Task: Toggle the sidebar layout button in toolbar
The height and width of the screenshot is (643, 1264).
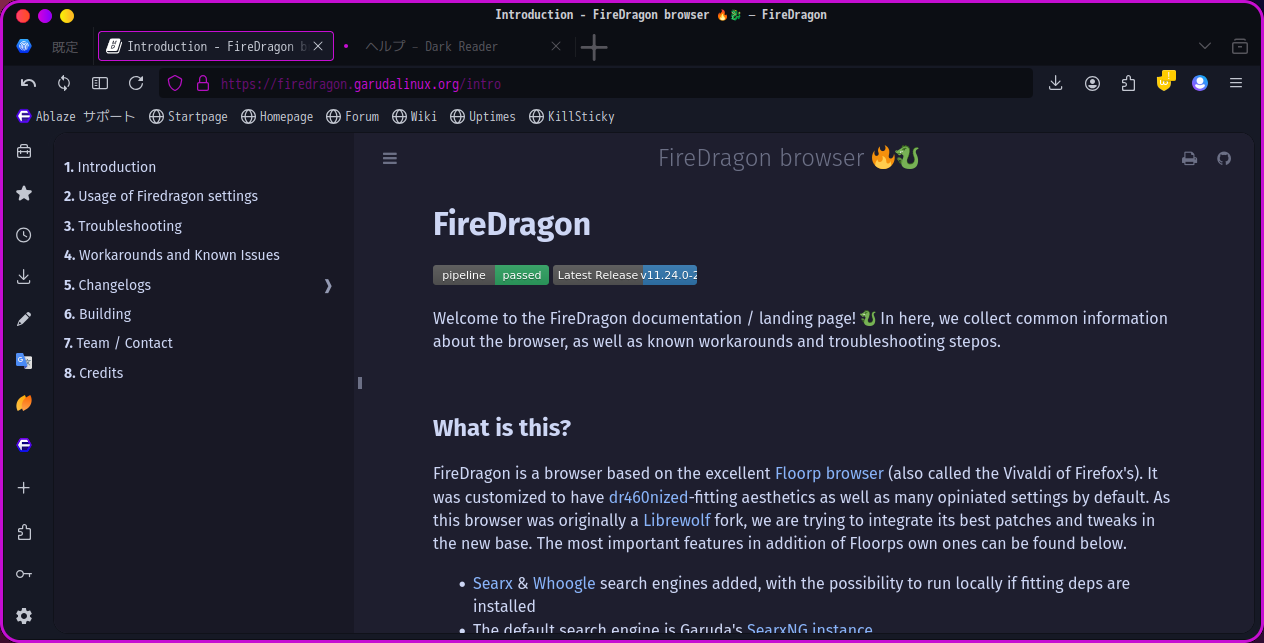Action: tap(100, 83)
